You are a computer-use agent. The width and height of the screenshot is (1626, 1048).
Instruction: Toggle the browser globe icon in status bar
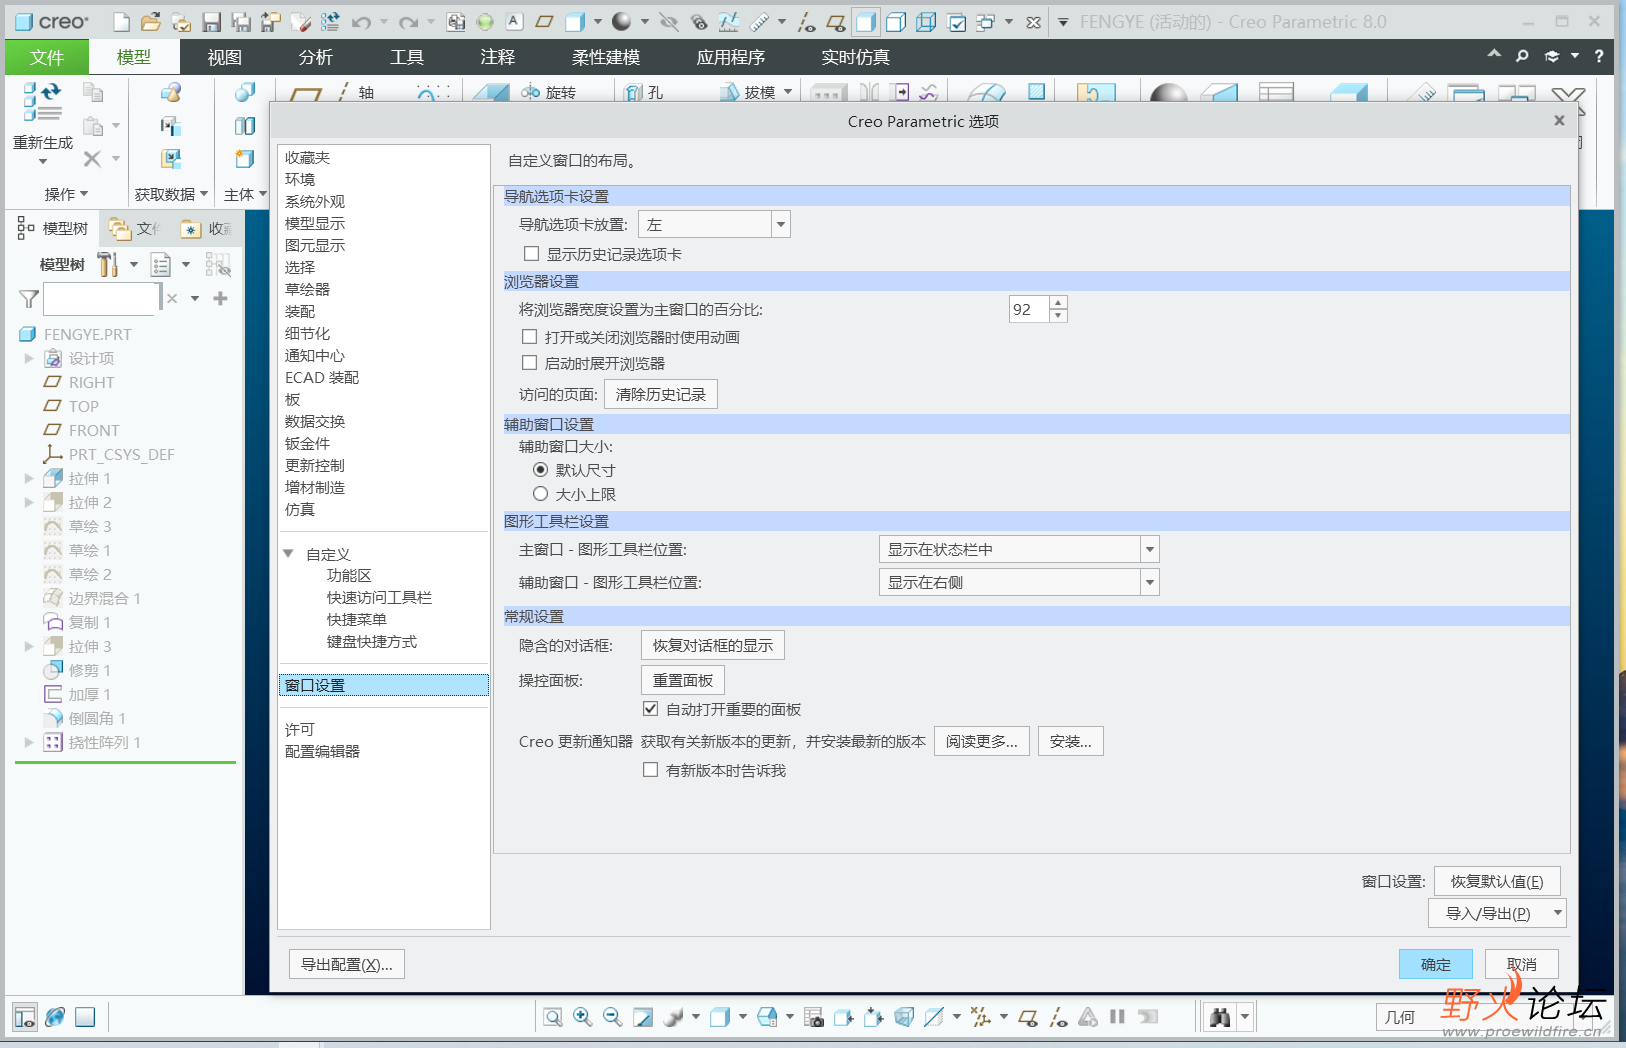(x=55, y=1017)
